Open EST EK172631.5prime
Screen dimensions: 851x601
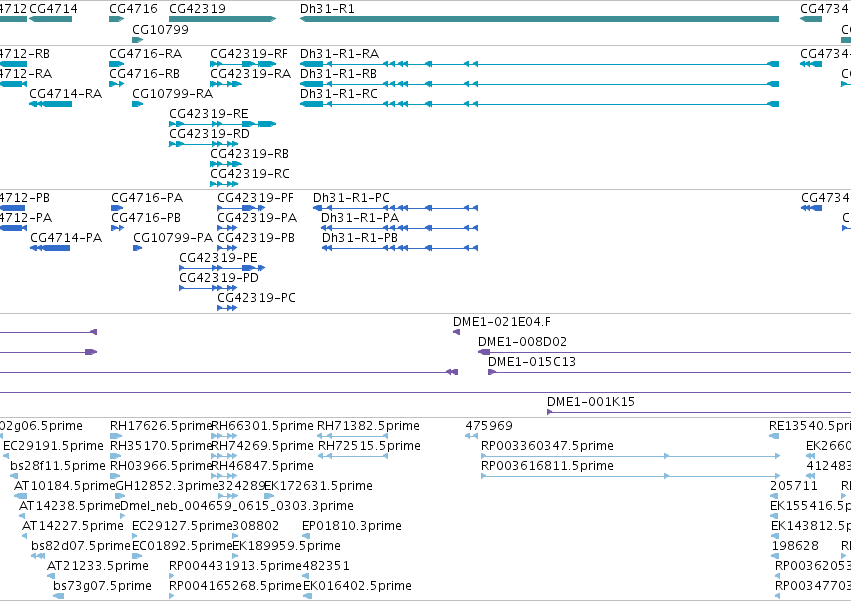tap(318, 486)
